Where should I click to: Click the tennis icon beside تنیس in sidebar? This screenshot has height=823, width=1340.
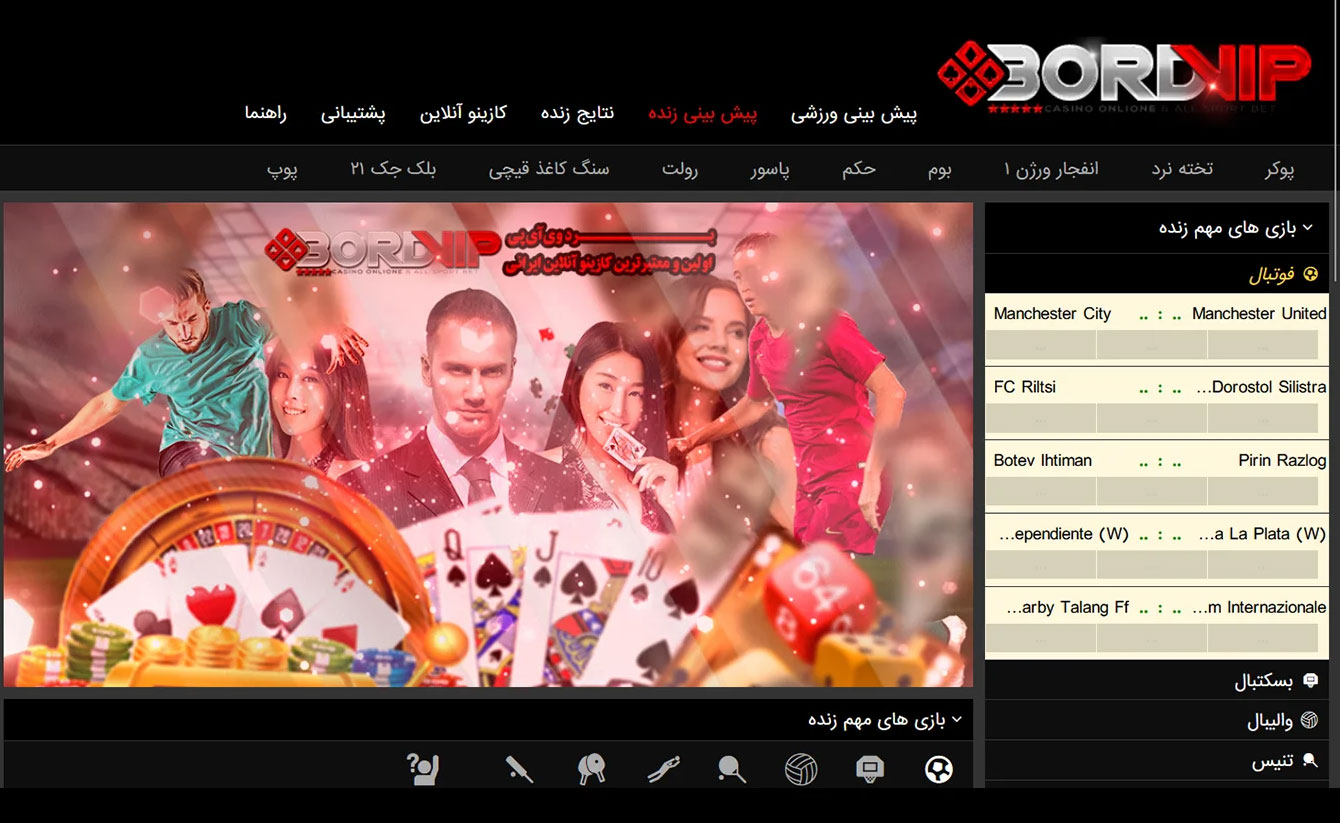point(1310,761)
